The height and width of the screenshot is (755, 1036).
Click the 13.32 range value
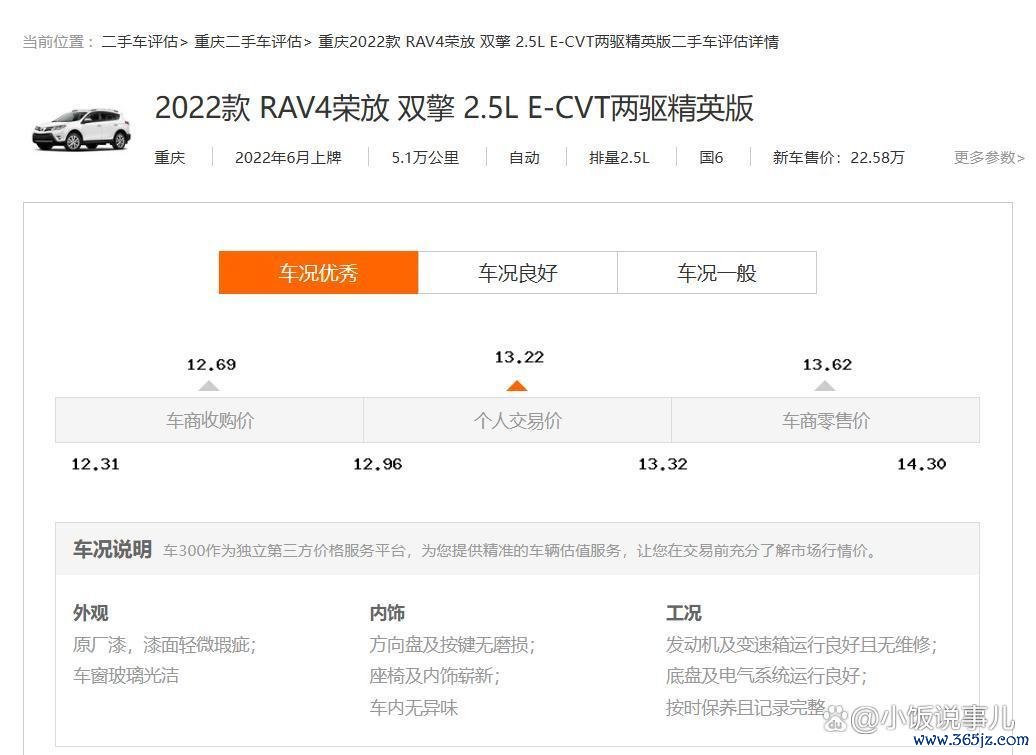click(663, 464)
